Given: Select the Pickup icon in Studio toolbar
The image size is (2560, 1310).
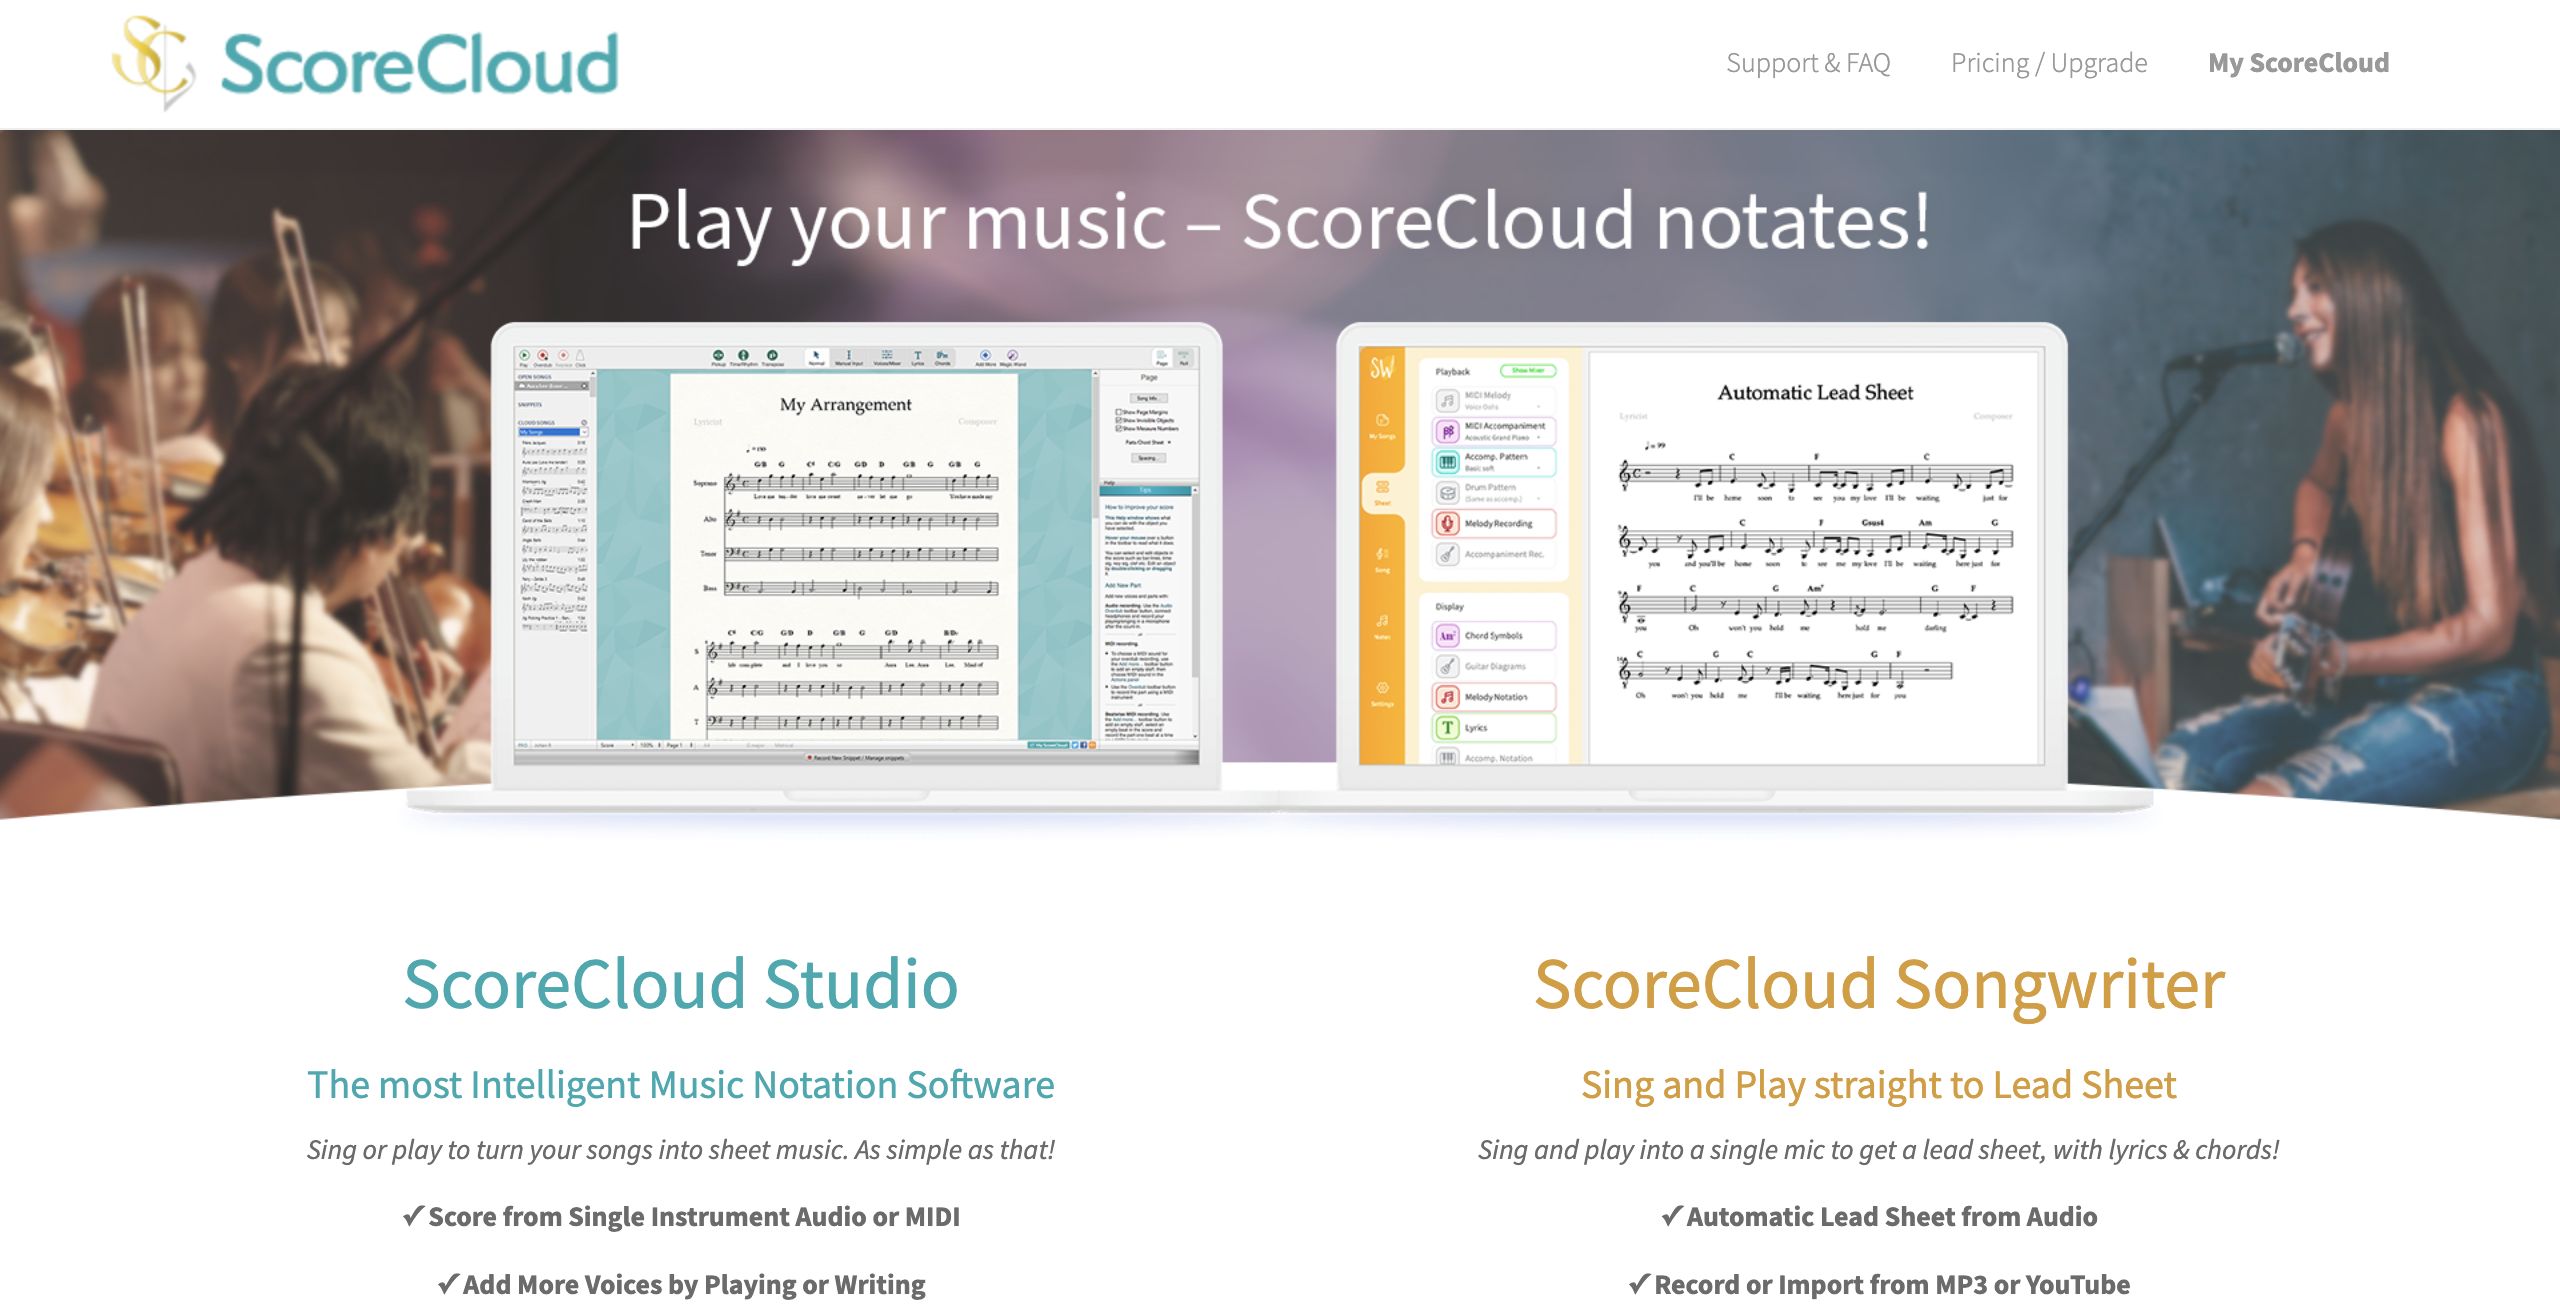Looking at the screenshot, I should [x=718, y=356].
